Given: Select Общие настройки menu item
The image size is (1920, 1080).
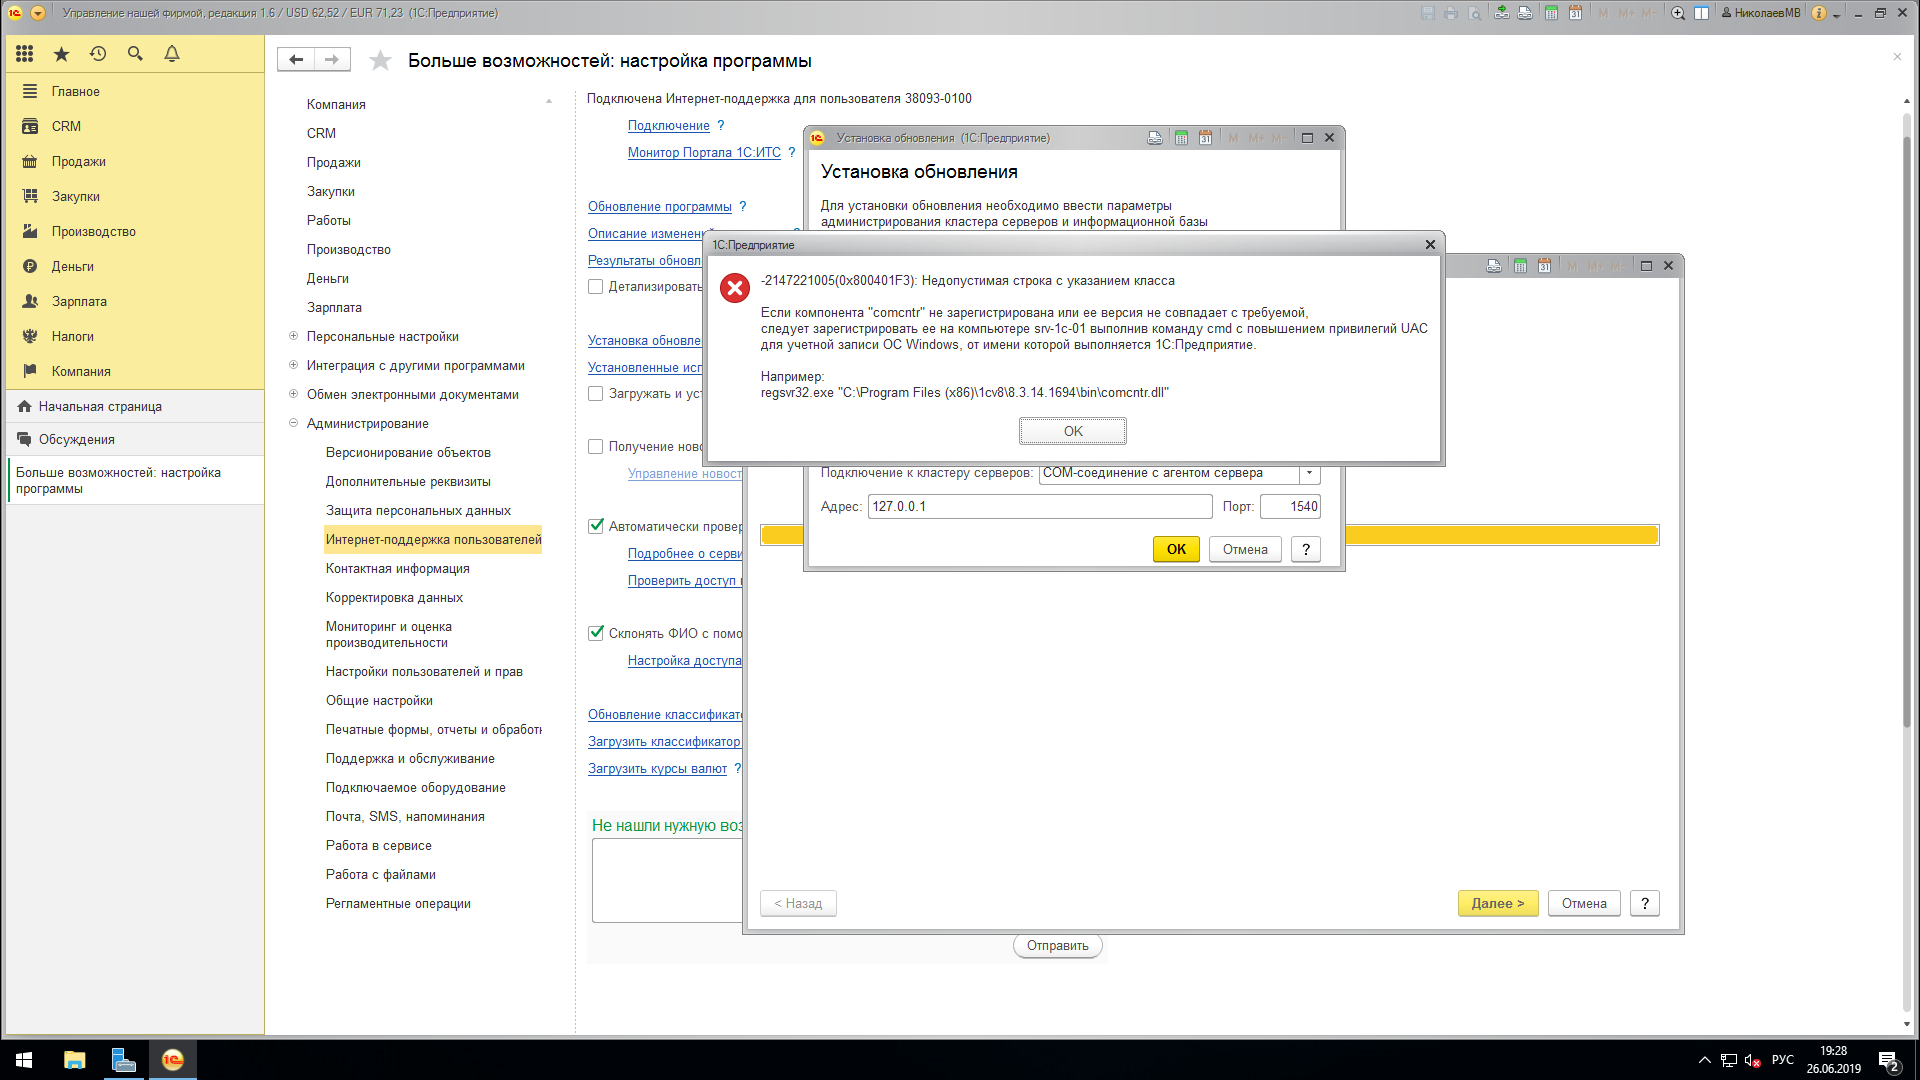Looking at the screenshot, I should coord(379,701).
